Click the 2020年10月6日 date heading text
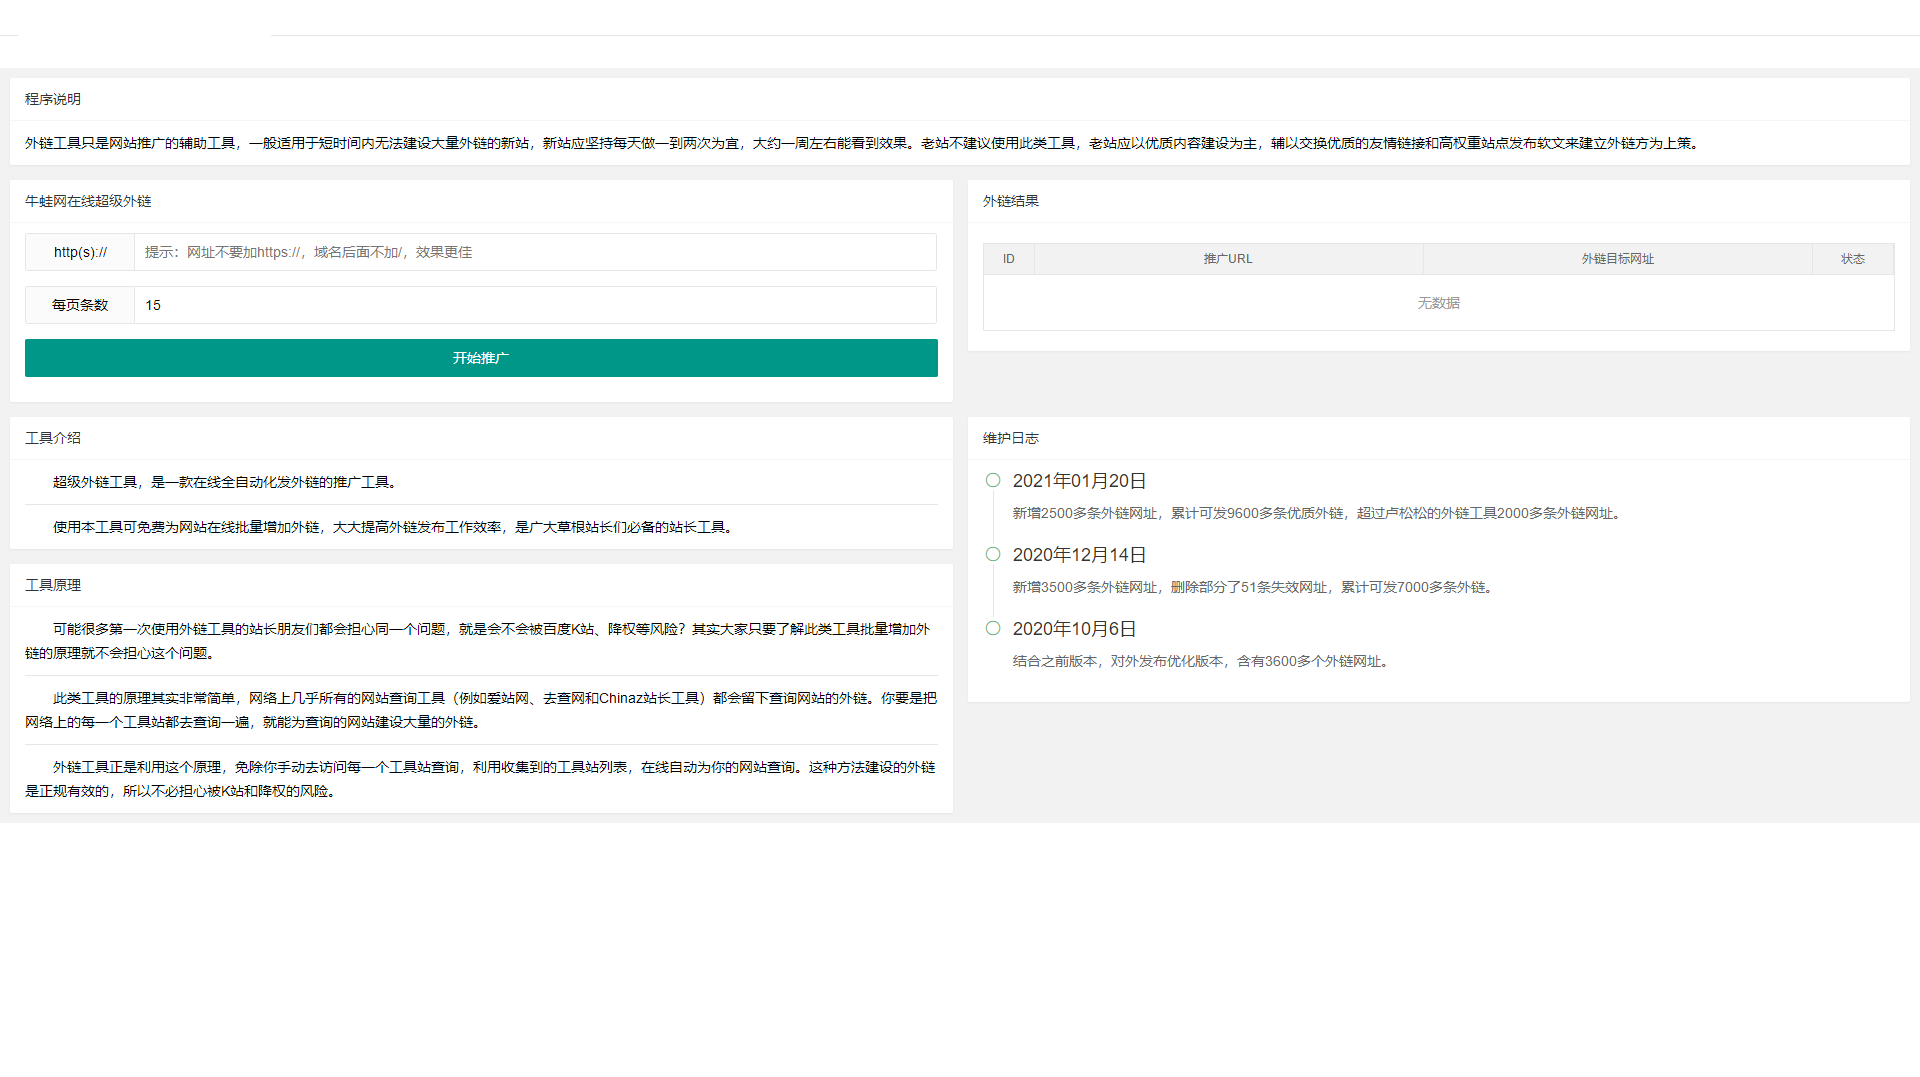This screenshot has height=1077, width=1920. 1073,629
